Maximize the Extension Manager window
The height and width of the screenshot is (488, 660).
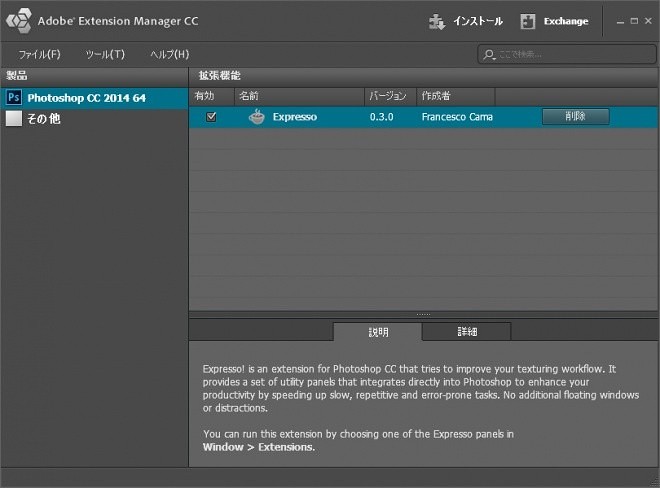634,21
